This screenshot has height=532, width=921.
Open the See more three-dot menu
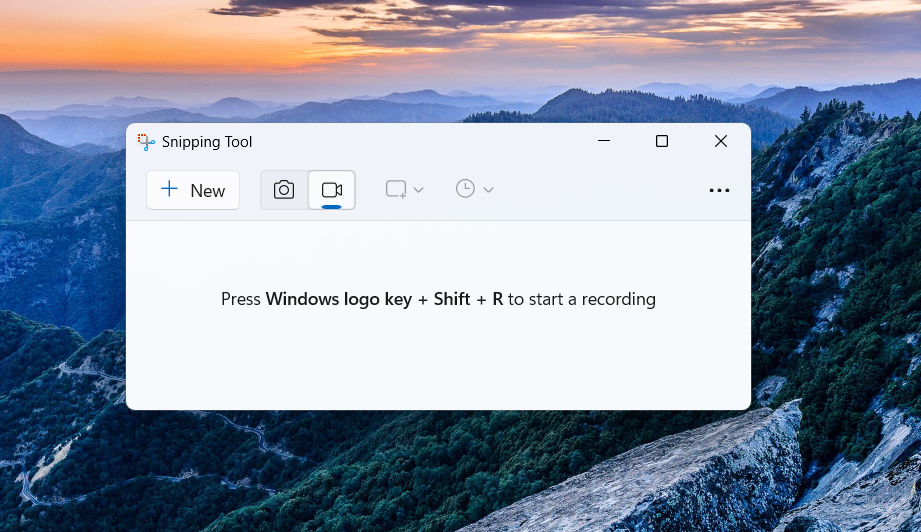(719, 190)
